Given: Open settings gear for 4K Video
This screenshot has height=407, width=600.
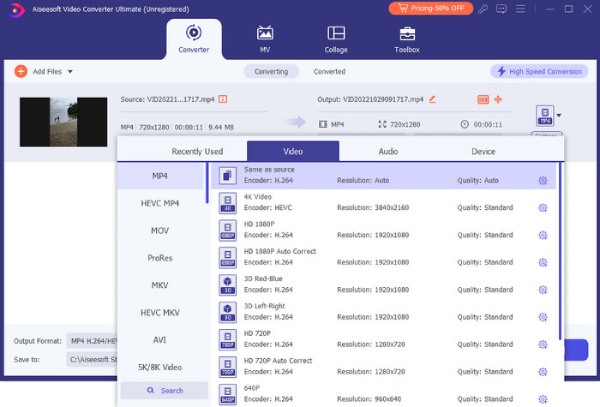Looking at the screenshot, I should (x=543, y=208).
